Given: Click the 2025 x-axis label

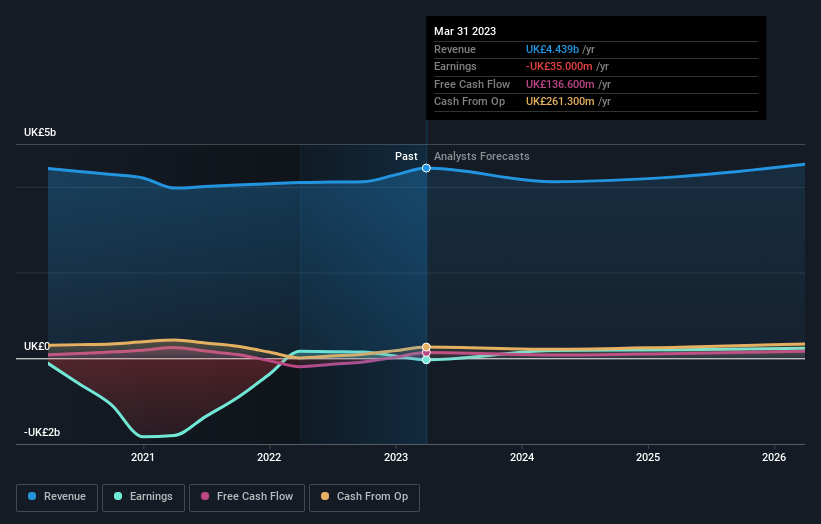Looking at the screenshot, I should [648, 457].
